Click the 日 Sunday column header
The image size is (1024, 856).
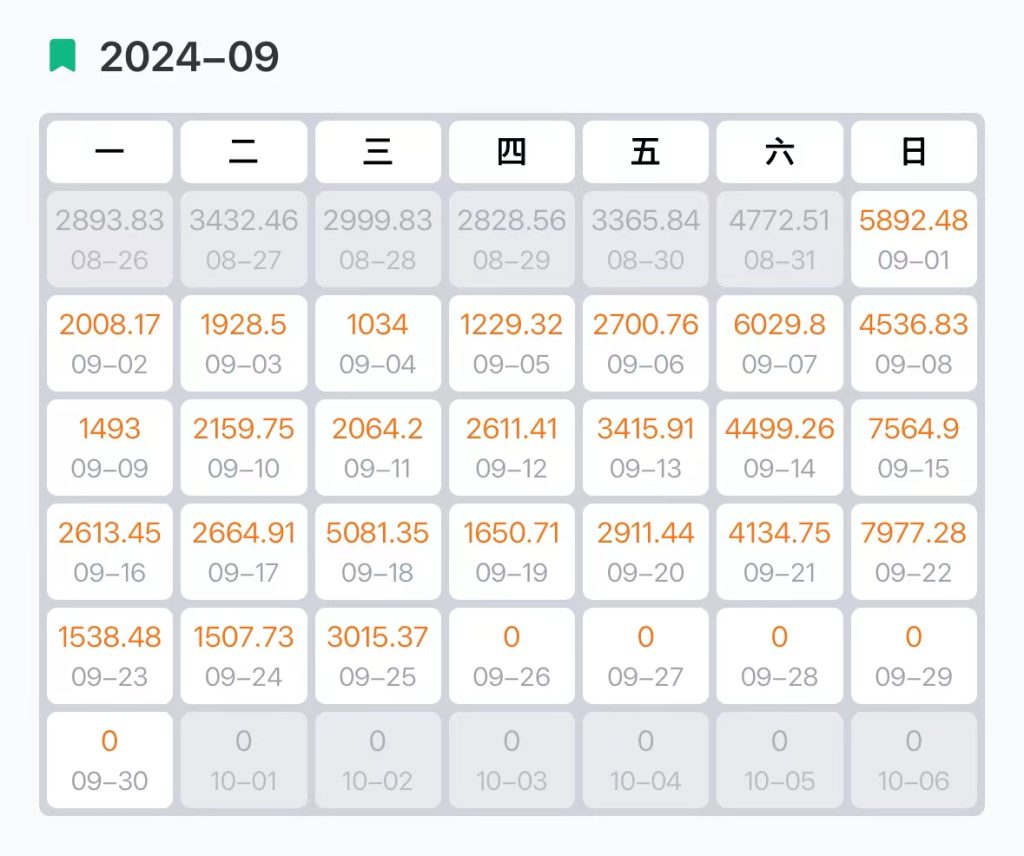913,152
